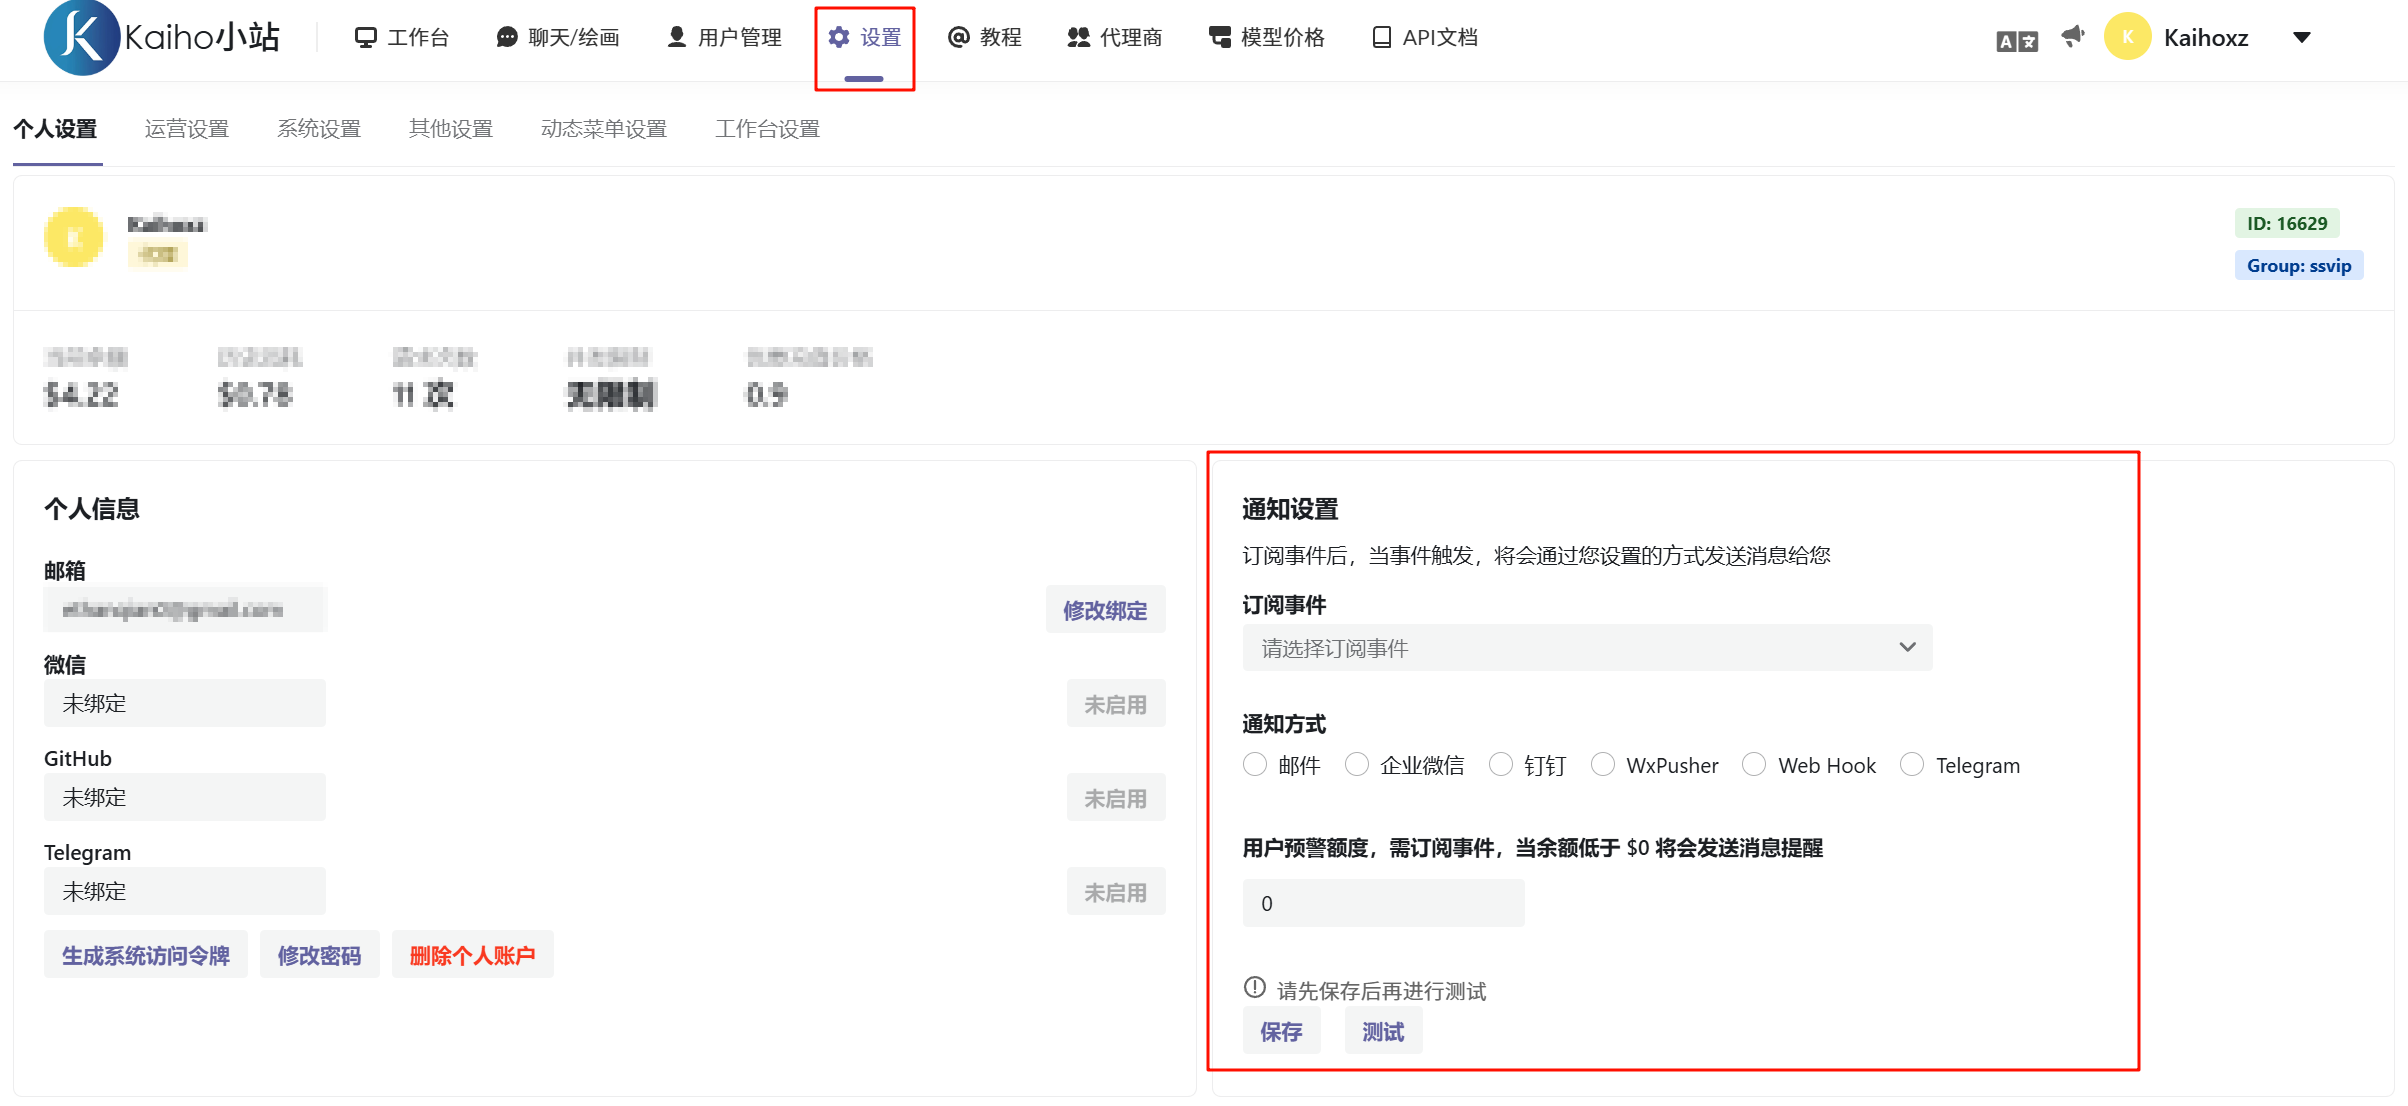The image size is (2408, 1106).
Task: Click the settings gear icon
Action: click(839, 38)
